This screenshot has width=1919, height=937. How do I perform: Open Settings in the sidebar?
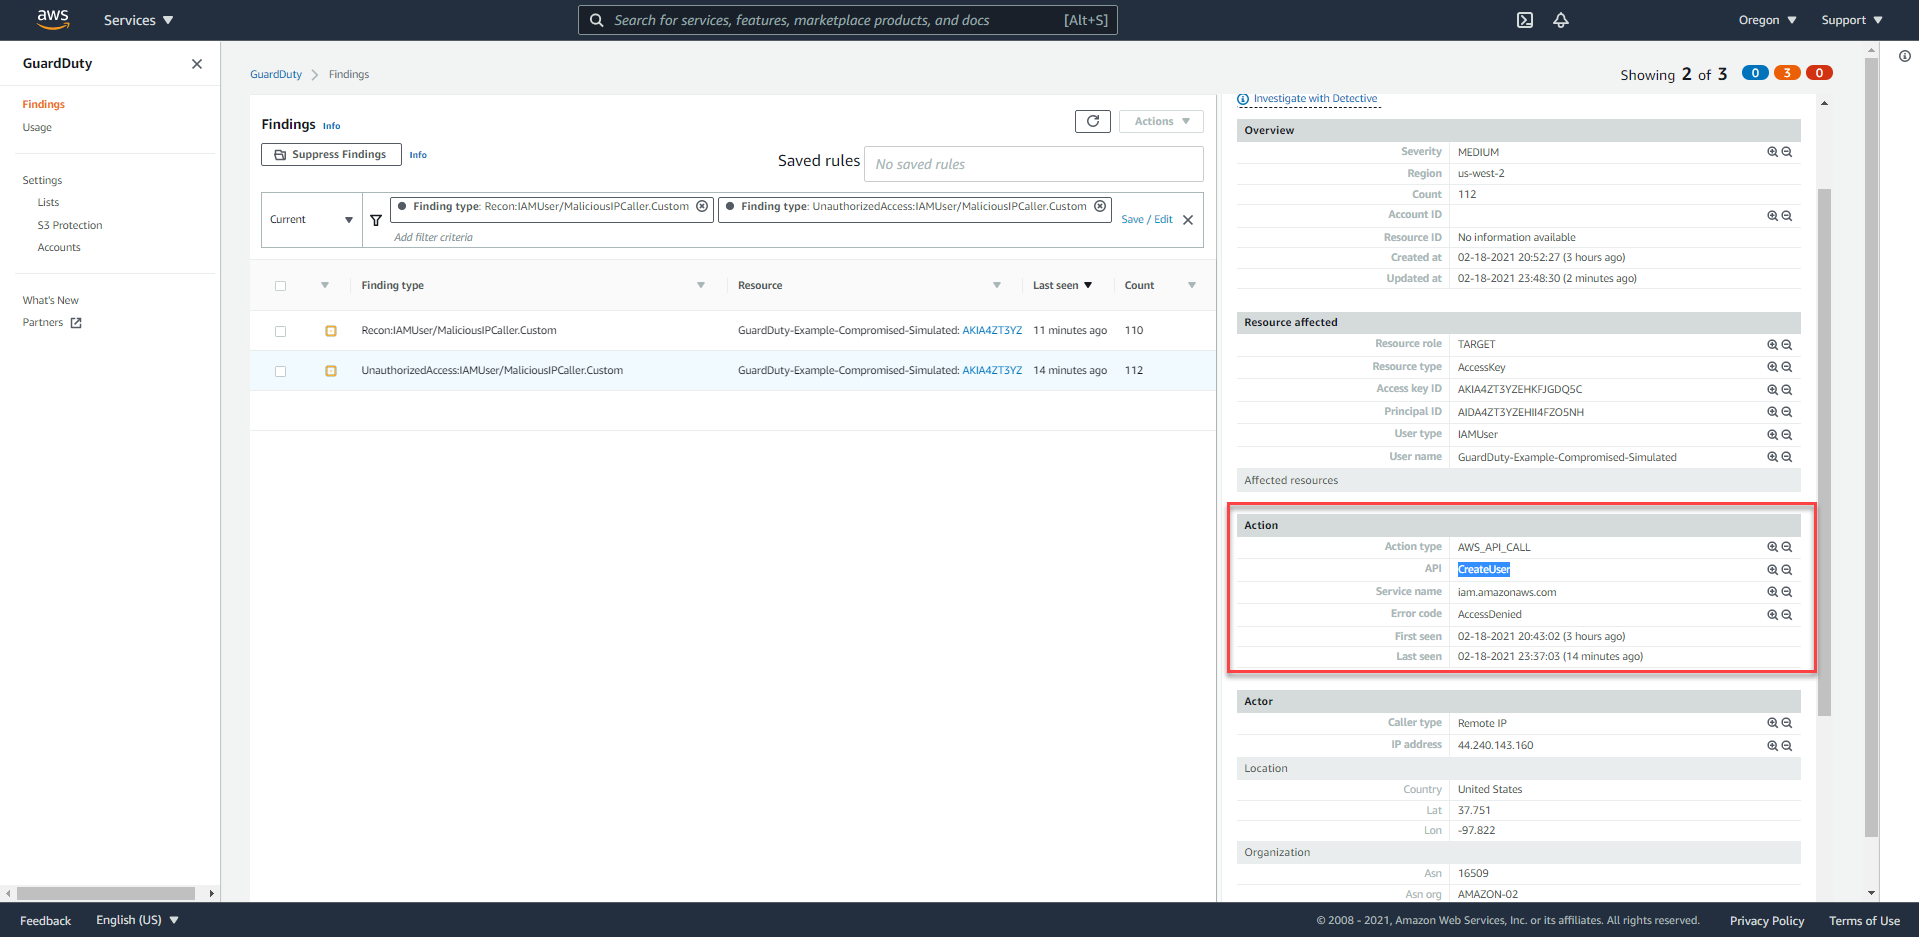[42, 181]
